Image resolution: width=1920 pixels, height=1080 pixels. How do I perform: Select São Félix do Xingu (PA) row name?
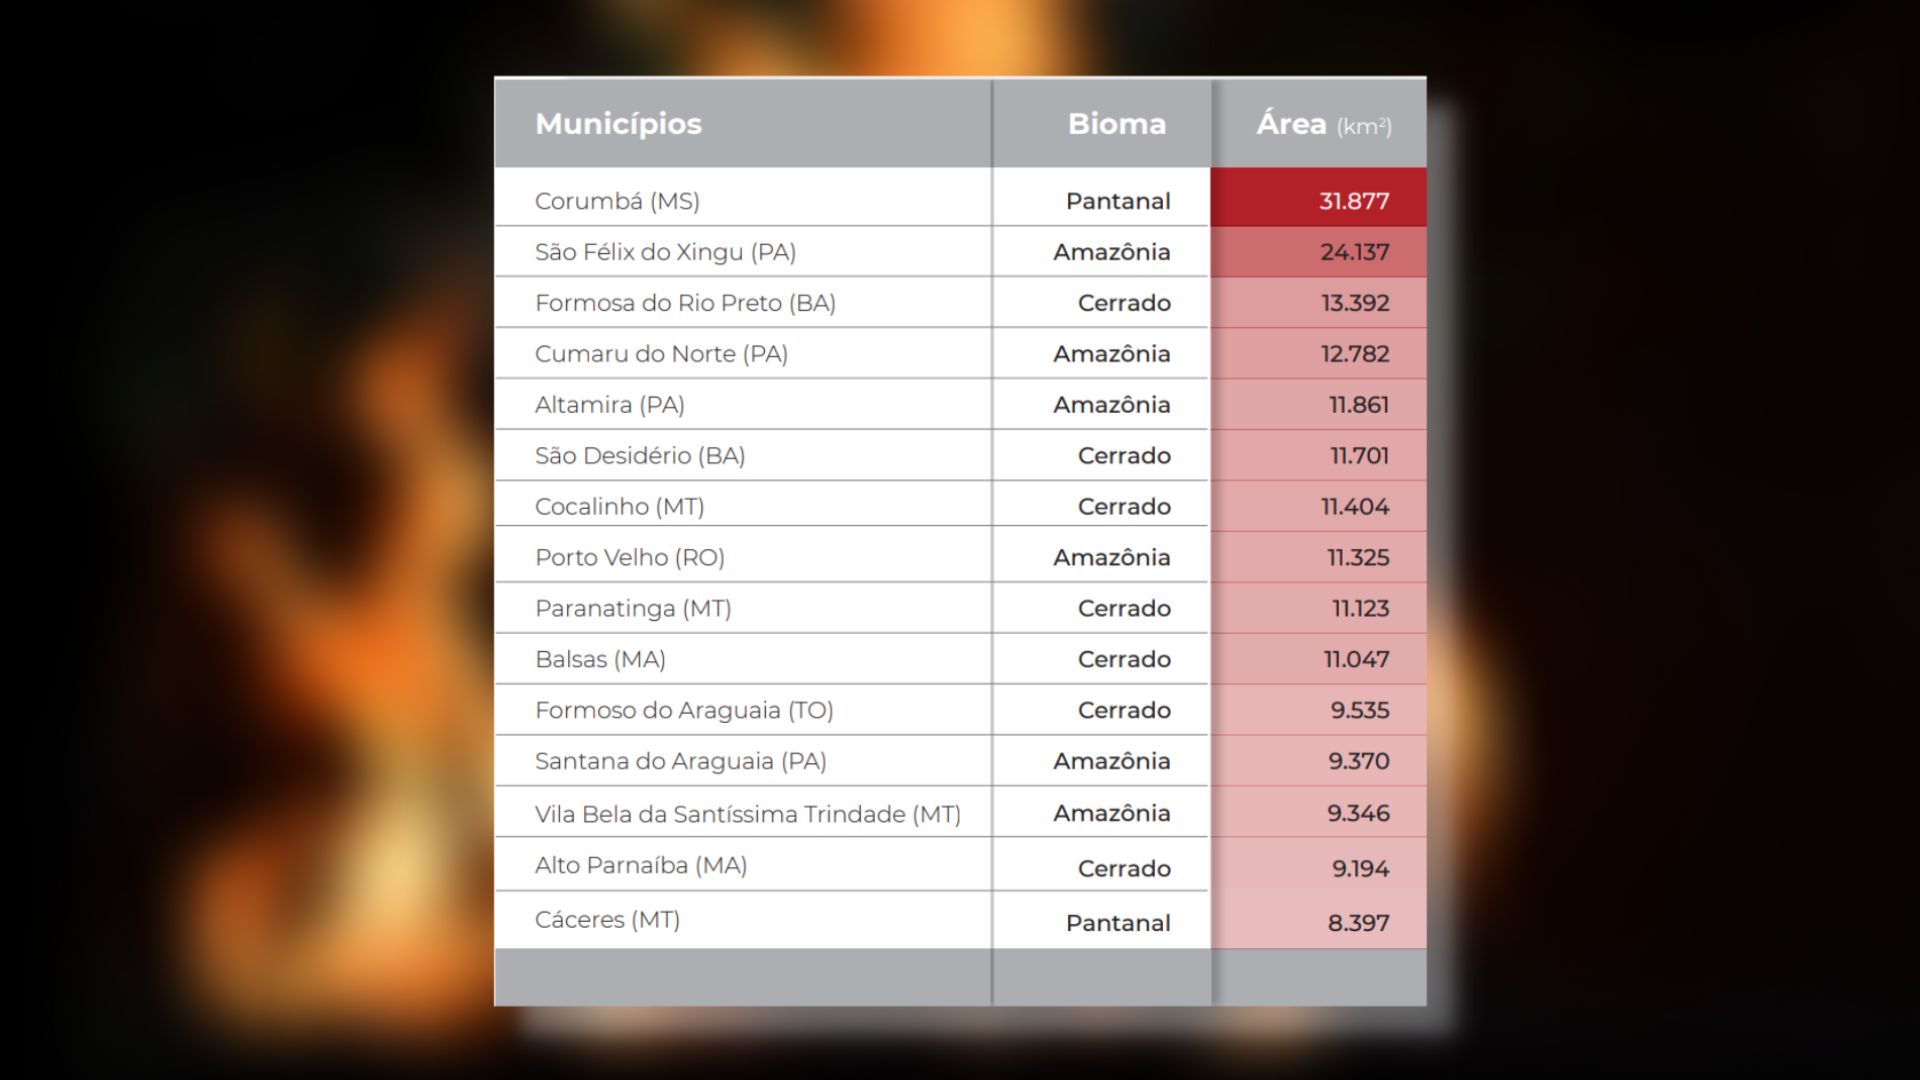pyautogui.click(x=665, y=252)
